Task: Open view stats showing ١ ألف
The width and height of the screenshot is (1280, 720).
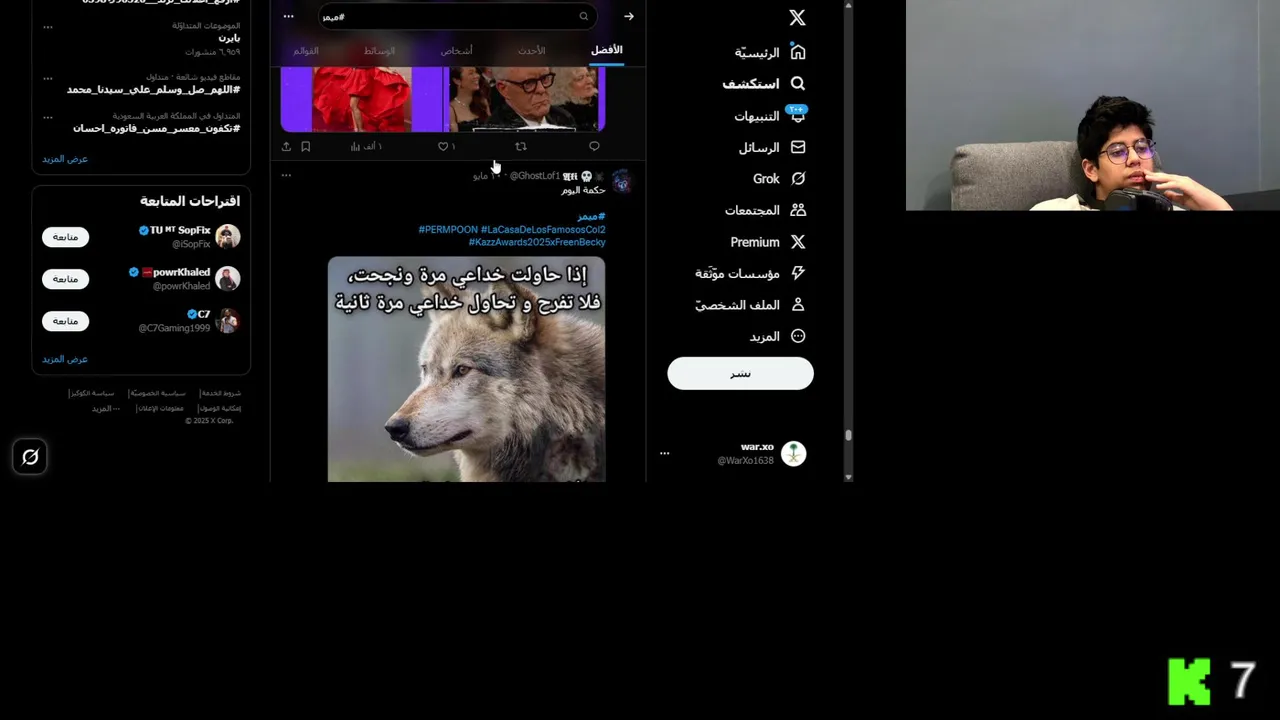Action: click(x=366, y=146)
